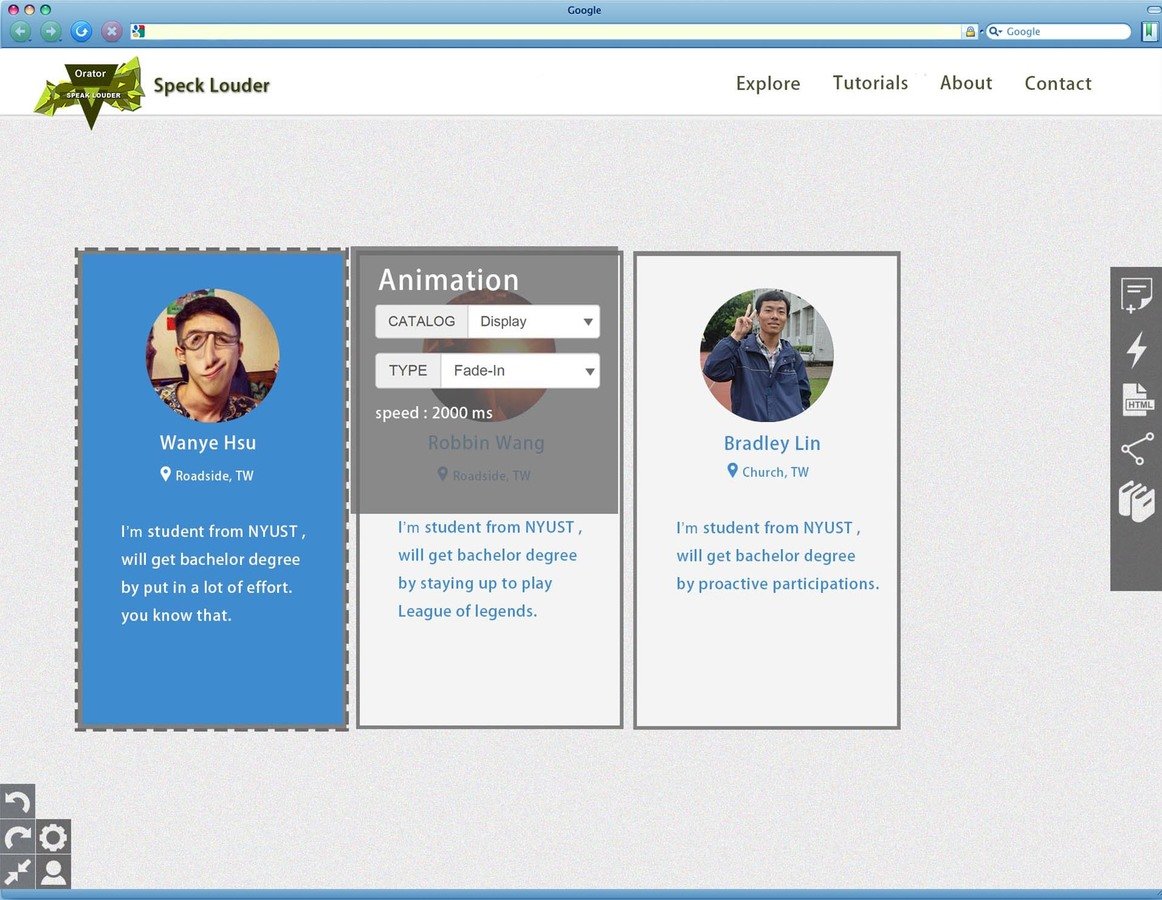Click the redo arrow icon
This screenshot has width=1162, height=900.
18,837
